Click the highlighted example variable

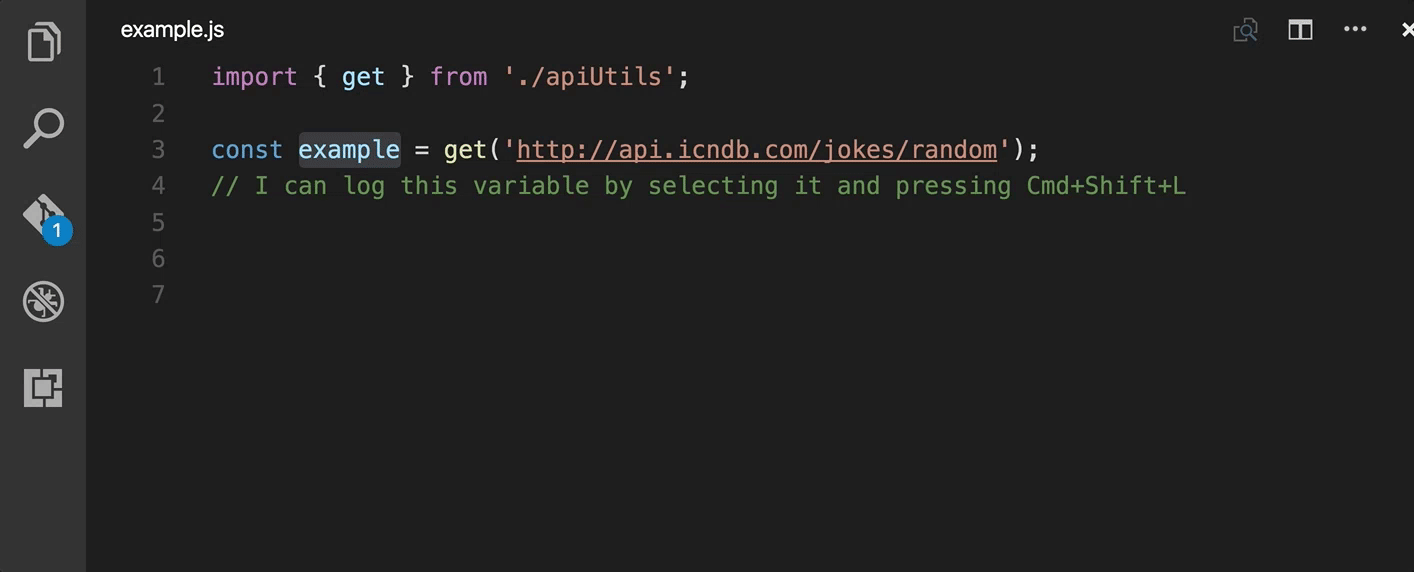click(x=349, y=150)
